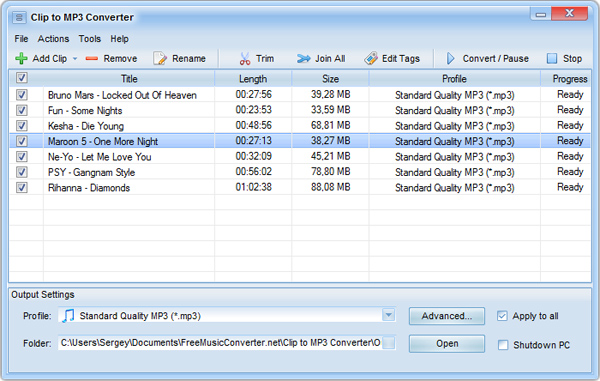Image resolution: width=600 pixels, height=381 pixels.
Task: Select the Rihanna - Diamonds row
Action: point(300,187)
